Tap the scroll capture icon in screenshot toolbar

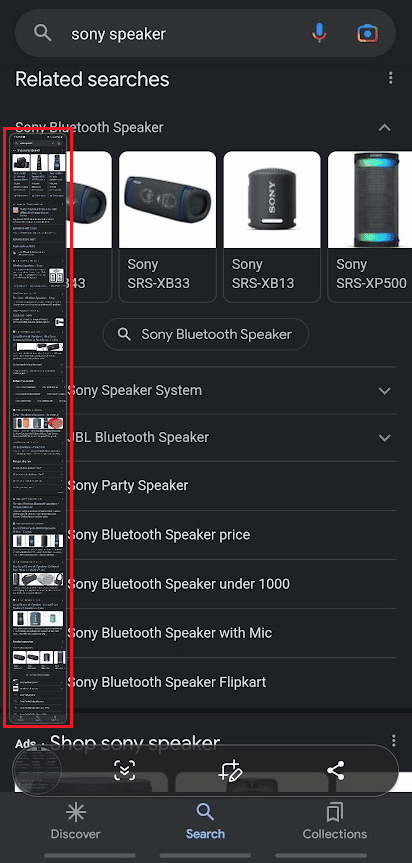tap(125, 771)
